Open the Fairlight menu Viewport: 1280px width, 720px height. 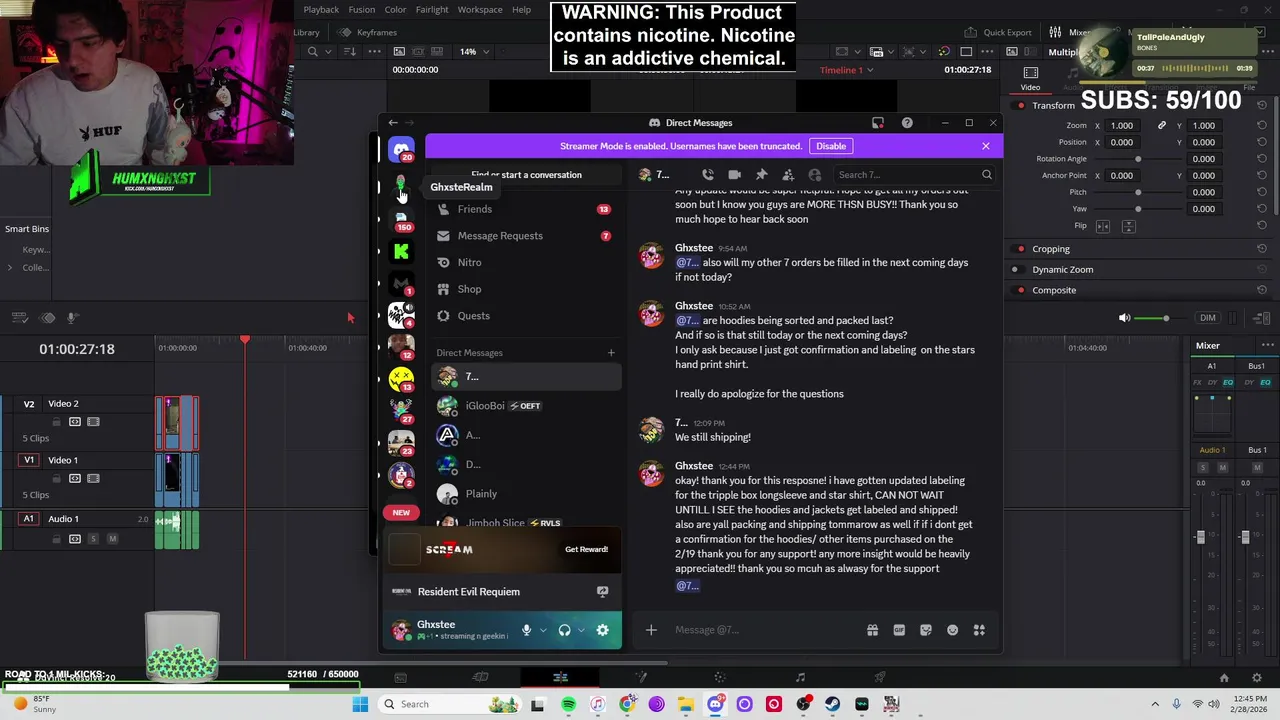(x=432, y=10)
